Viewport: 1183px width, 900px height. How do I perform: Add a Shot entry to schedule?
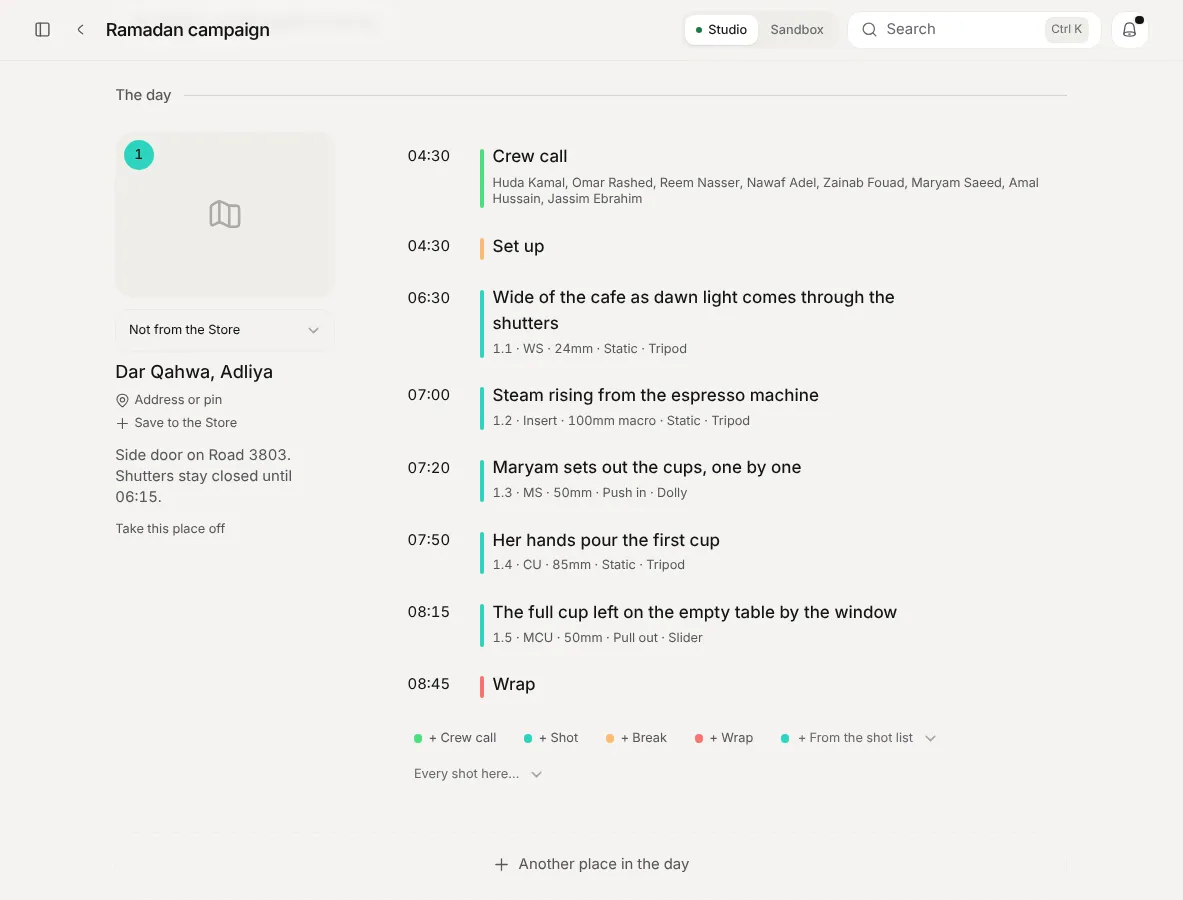tap(551, 738)
